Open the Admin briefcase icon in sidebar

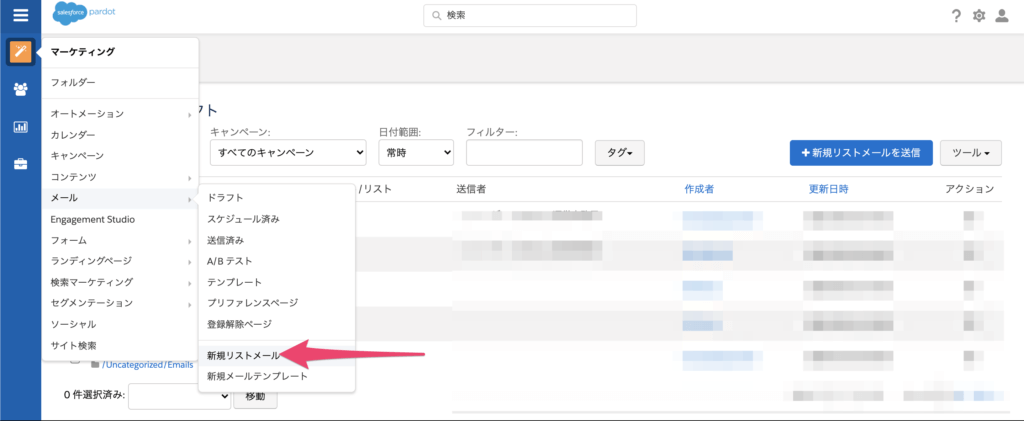tap(20, 164)
